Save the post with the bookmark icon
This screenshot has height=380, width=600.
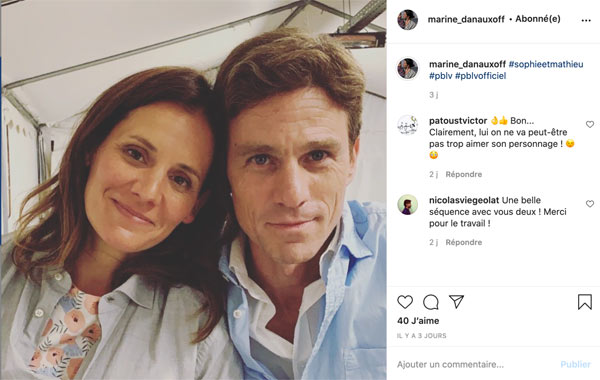(x=585, y=302)
